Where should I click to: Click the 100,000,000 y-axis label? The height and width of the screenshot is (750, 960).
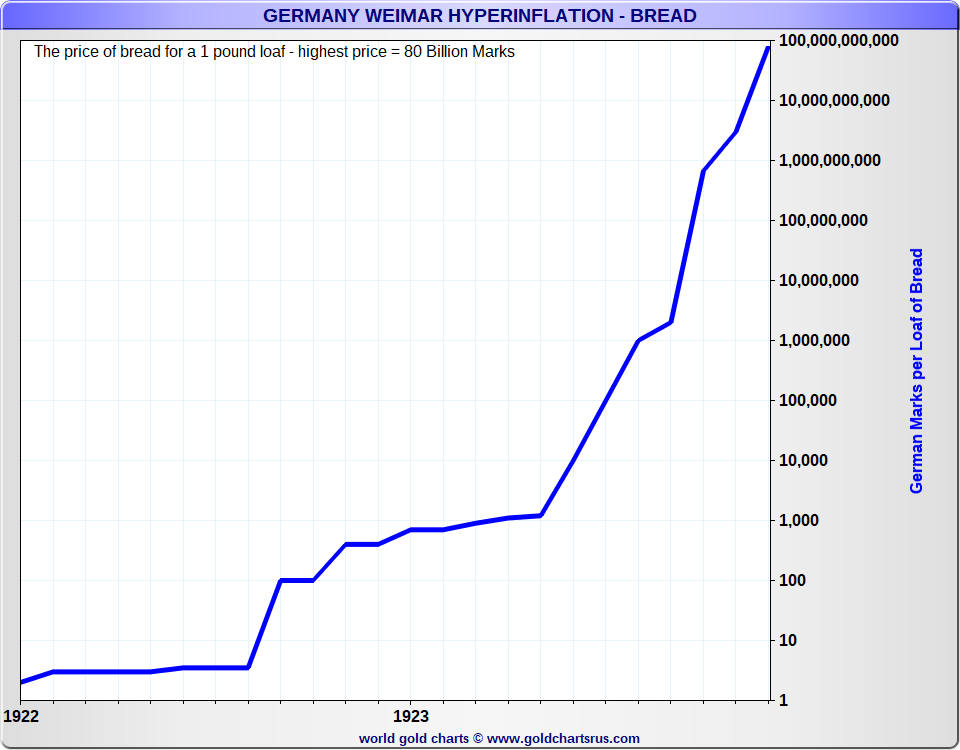[823, 220]
